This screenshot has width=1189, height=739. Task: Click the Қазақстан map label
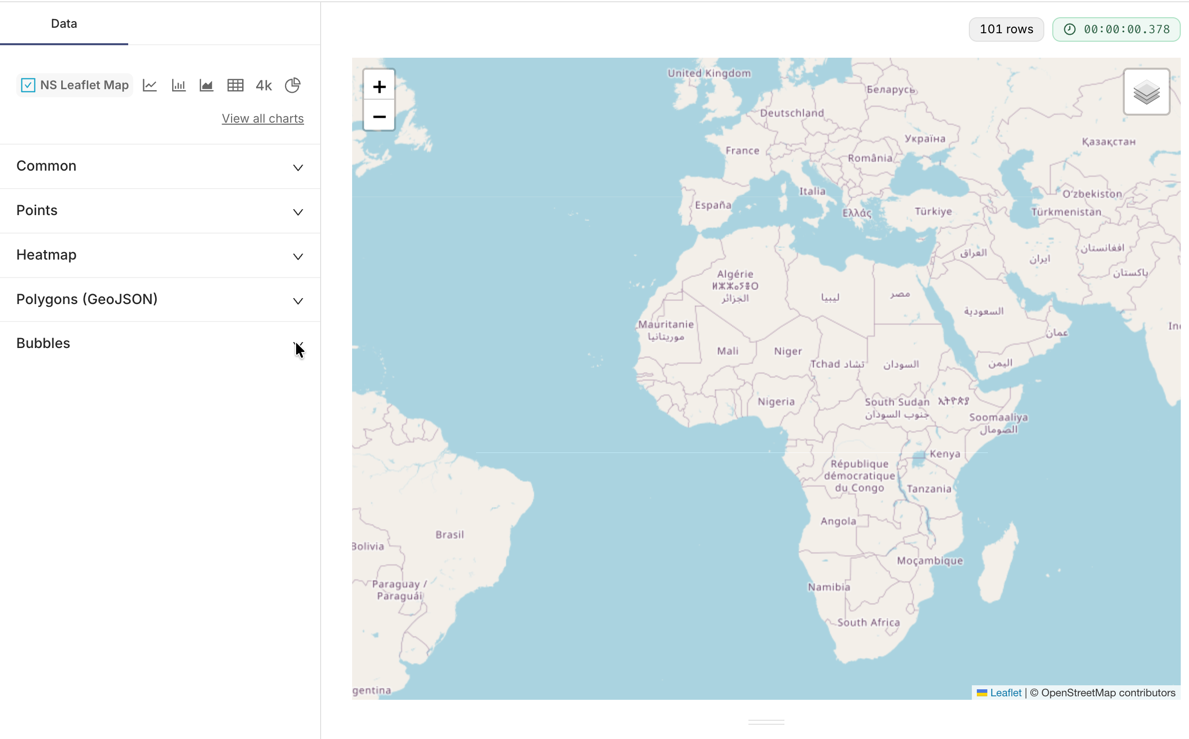pos(1109,142)
